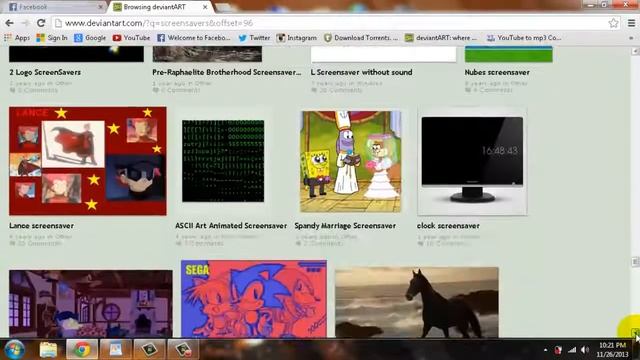Click the Spandy Marriage Screensaver title

[345, 226]
